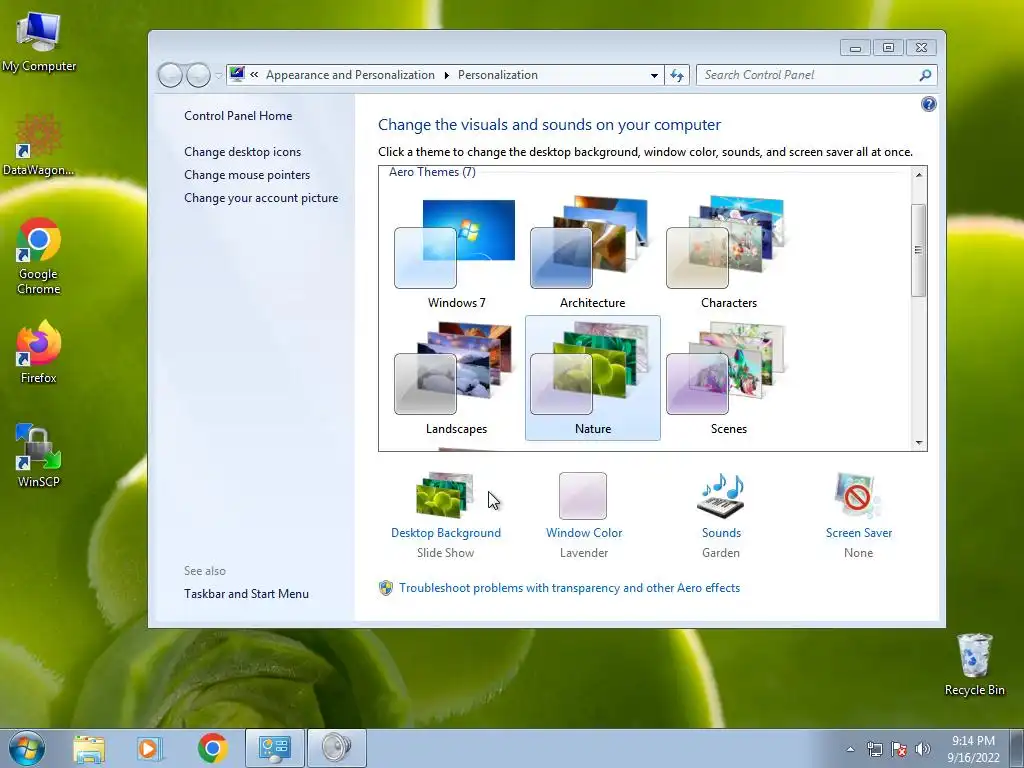1024x768 pixels.
Task: Click Personalization in the breadcrumb
Action: (x=498, y=75)
